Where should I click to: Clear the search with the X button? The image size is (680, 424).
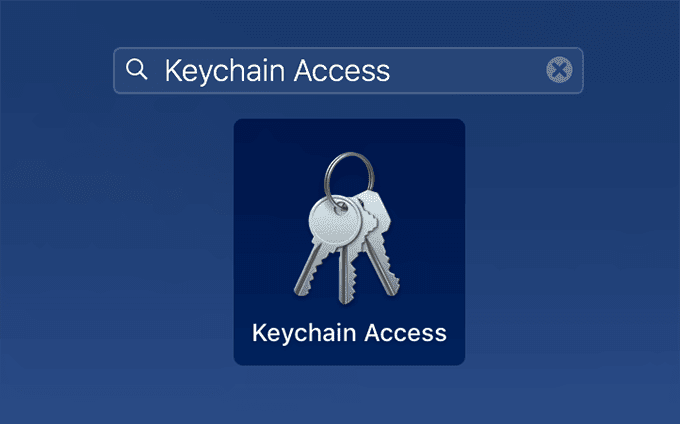click(x=559, y=70)
